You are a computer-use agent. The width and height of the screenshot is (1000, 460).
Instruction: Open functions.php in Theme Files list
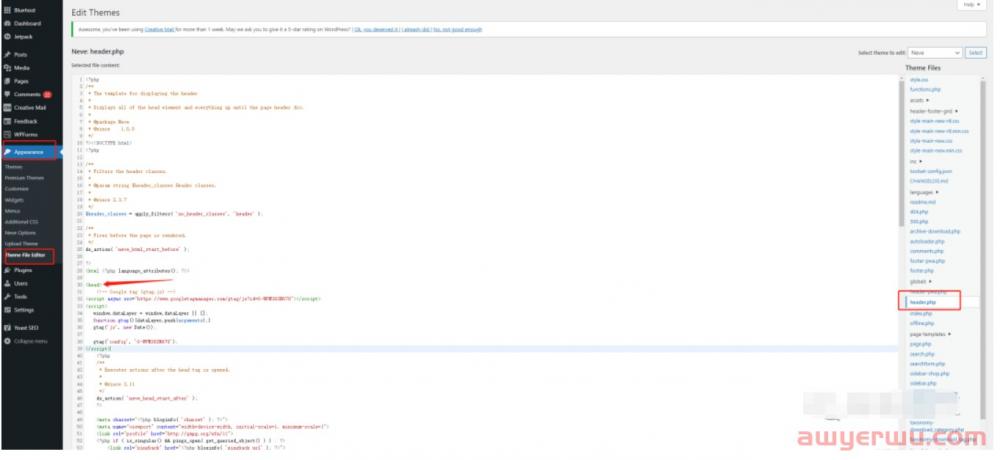(924, 89)
